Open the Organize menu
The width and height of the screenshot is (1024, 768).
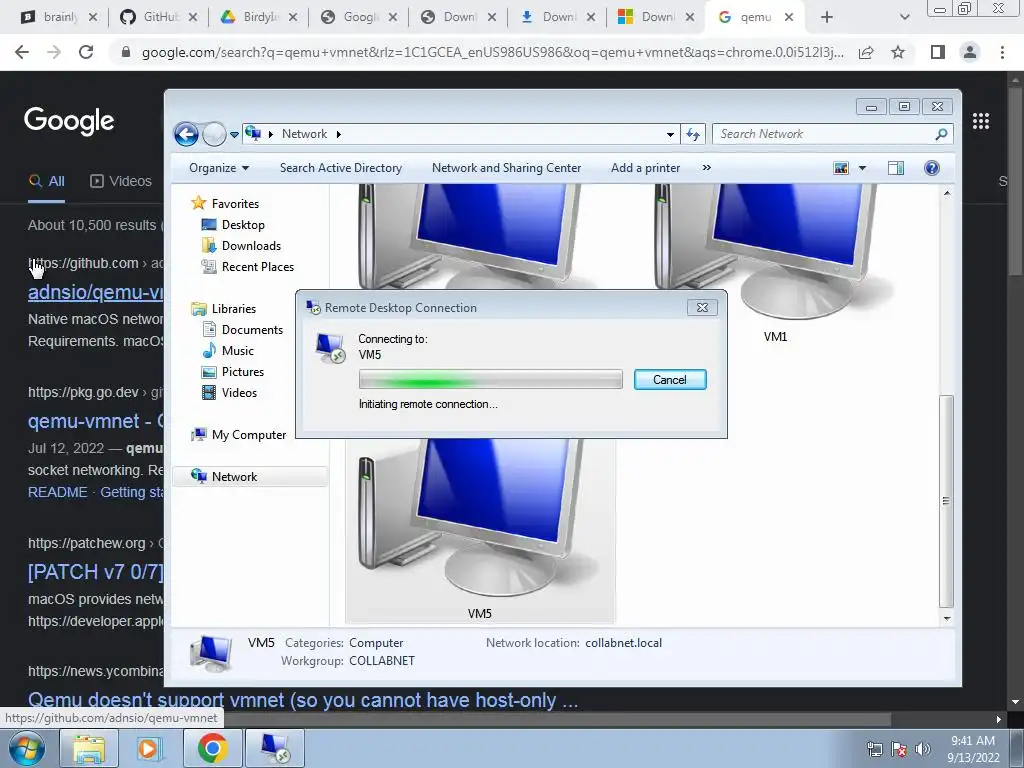pyautogui.click(x=219, y=168)
